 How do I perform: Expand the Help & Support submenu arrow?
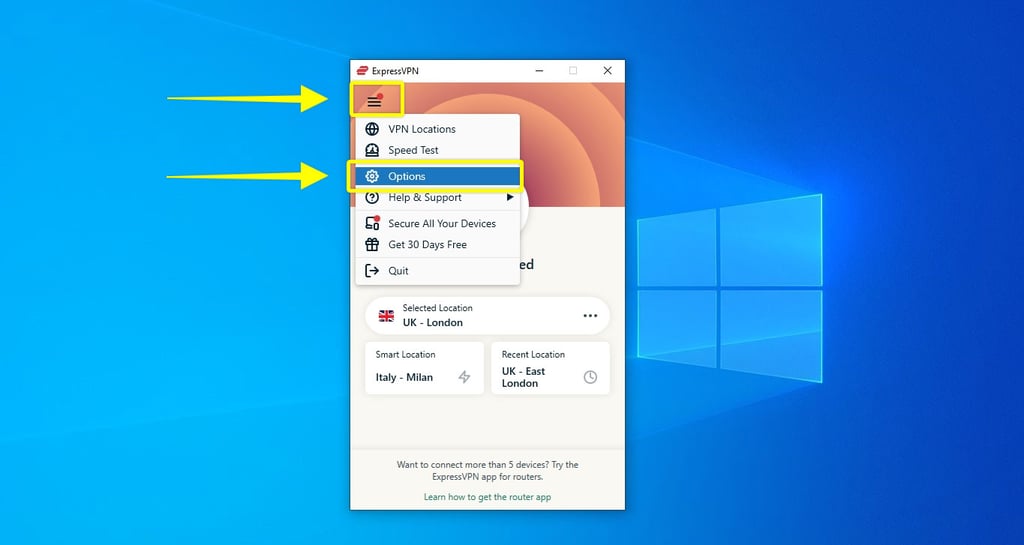(x=510, y=197)
